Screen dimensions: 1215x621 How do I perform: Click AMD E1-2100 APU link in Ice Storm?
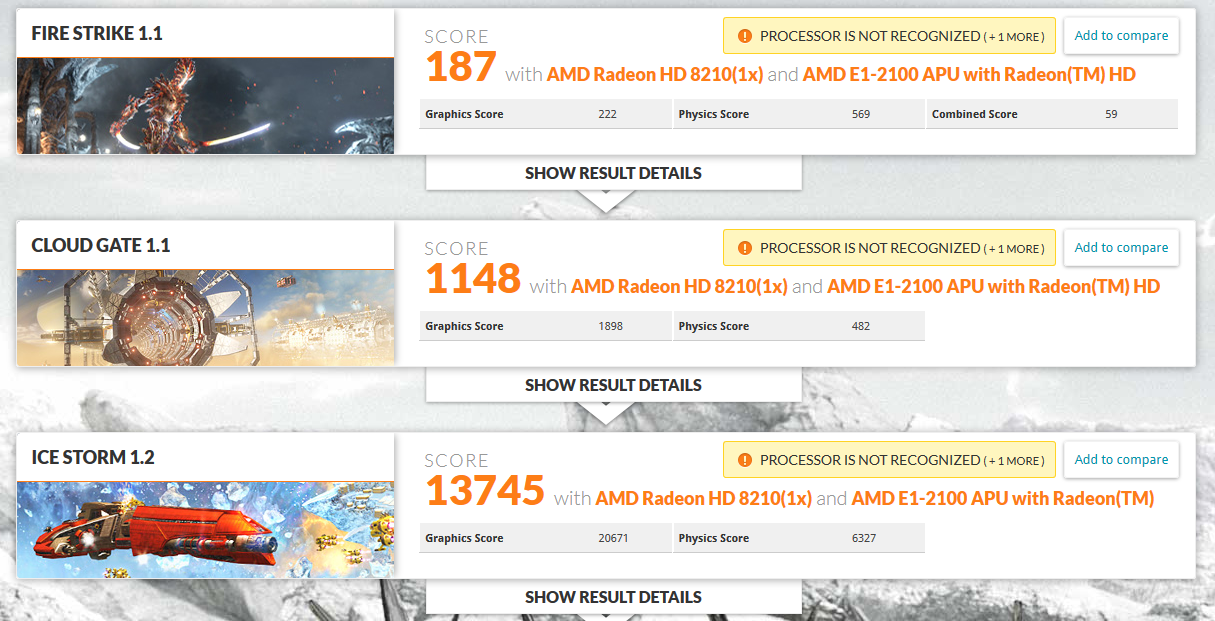[x=1003, y=498]
